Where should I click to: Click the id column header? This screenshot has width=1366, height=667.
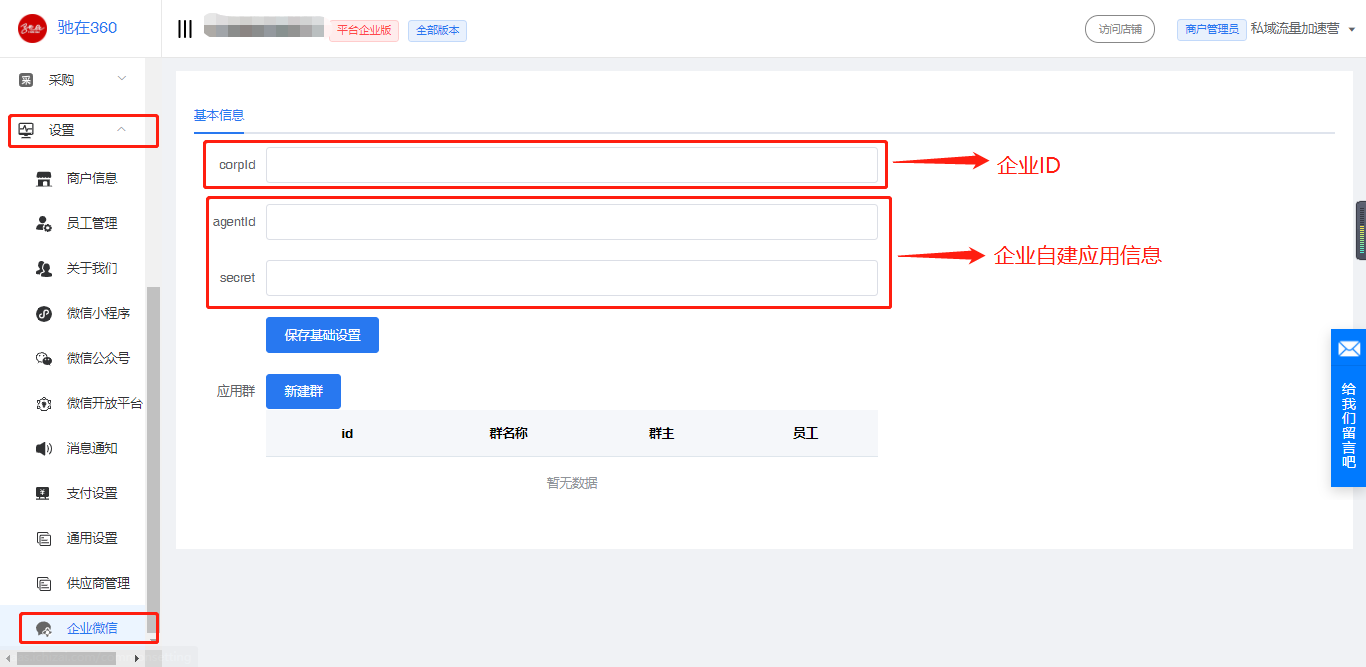pos(347,434)
